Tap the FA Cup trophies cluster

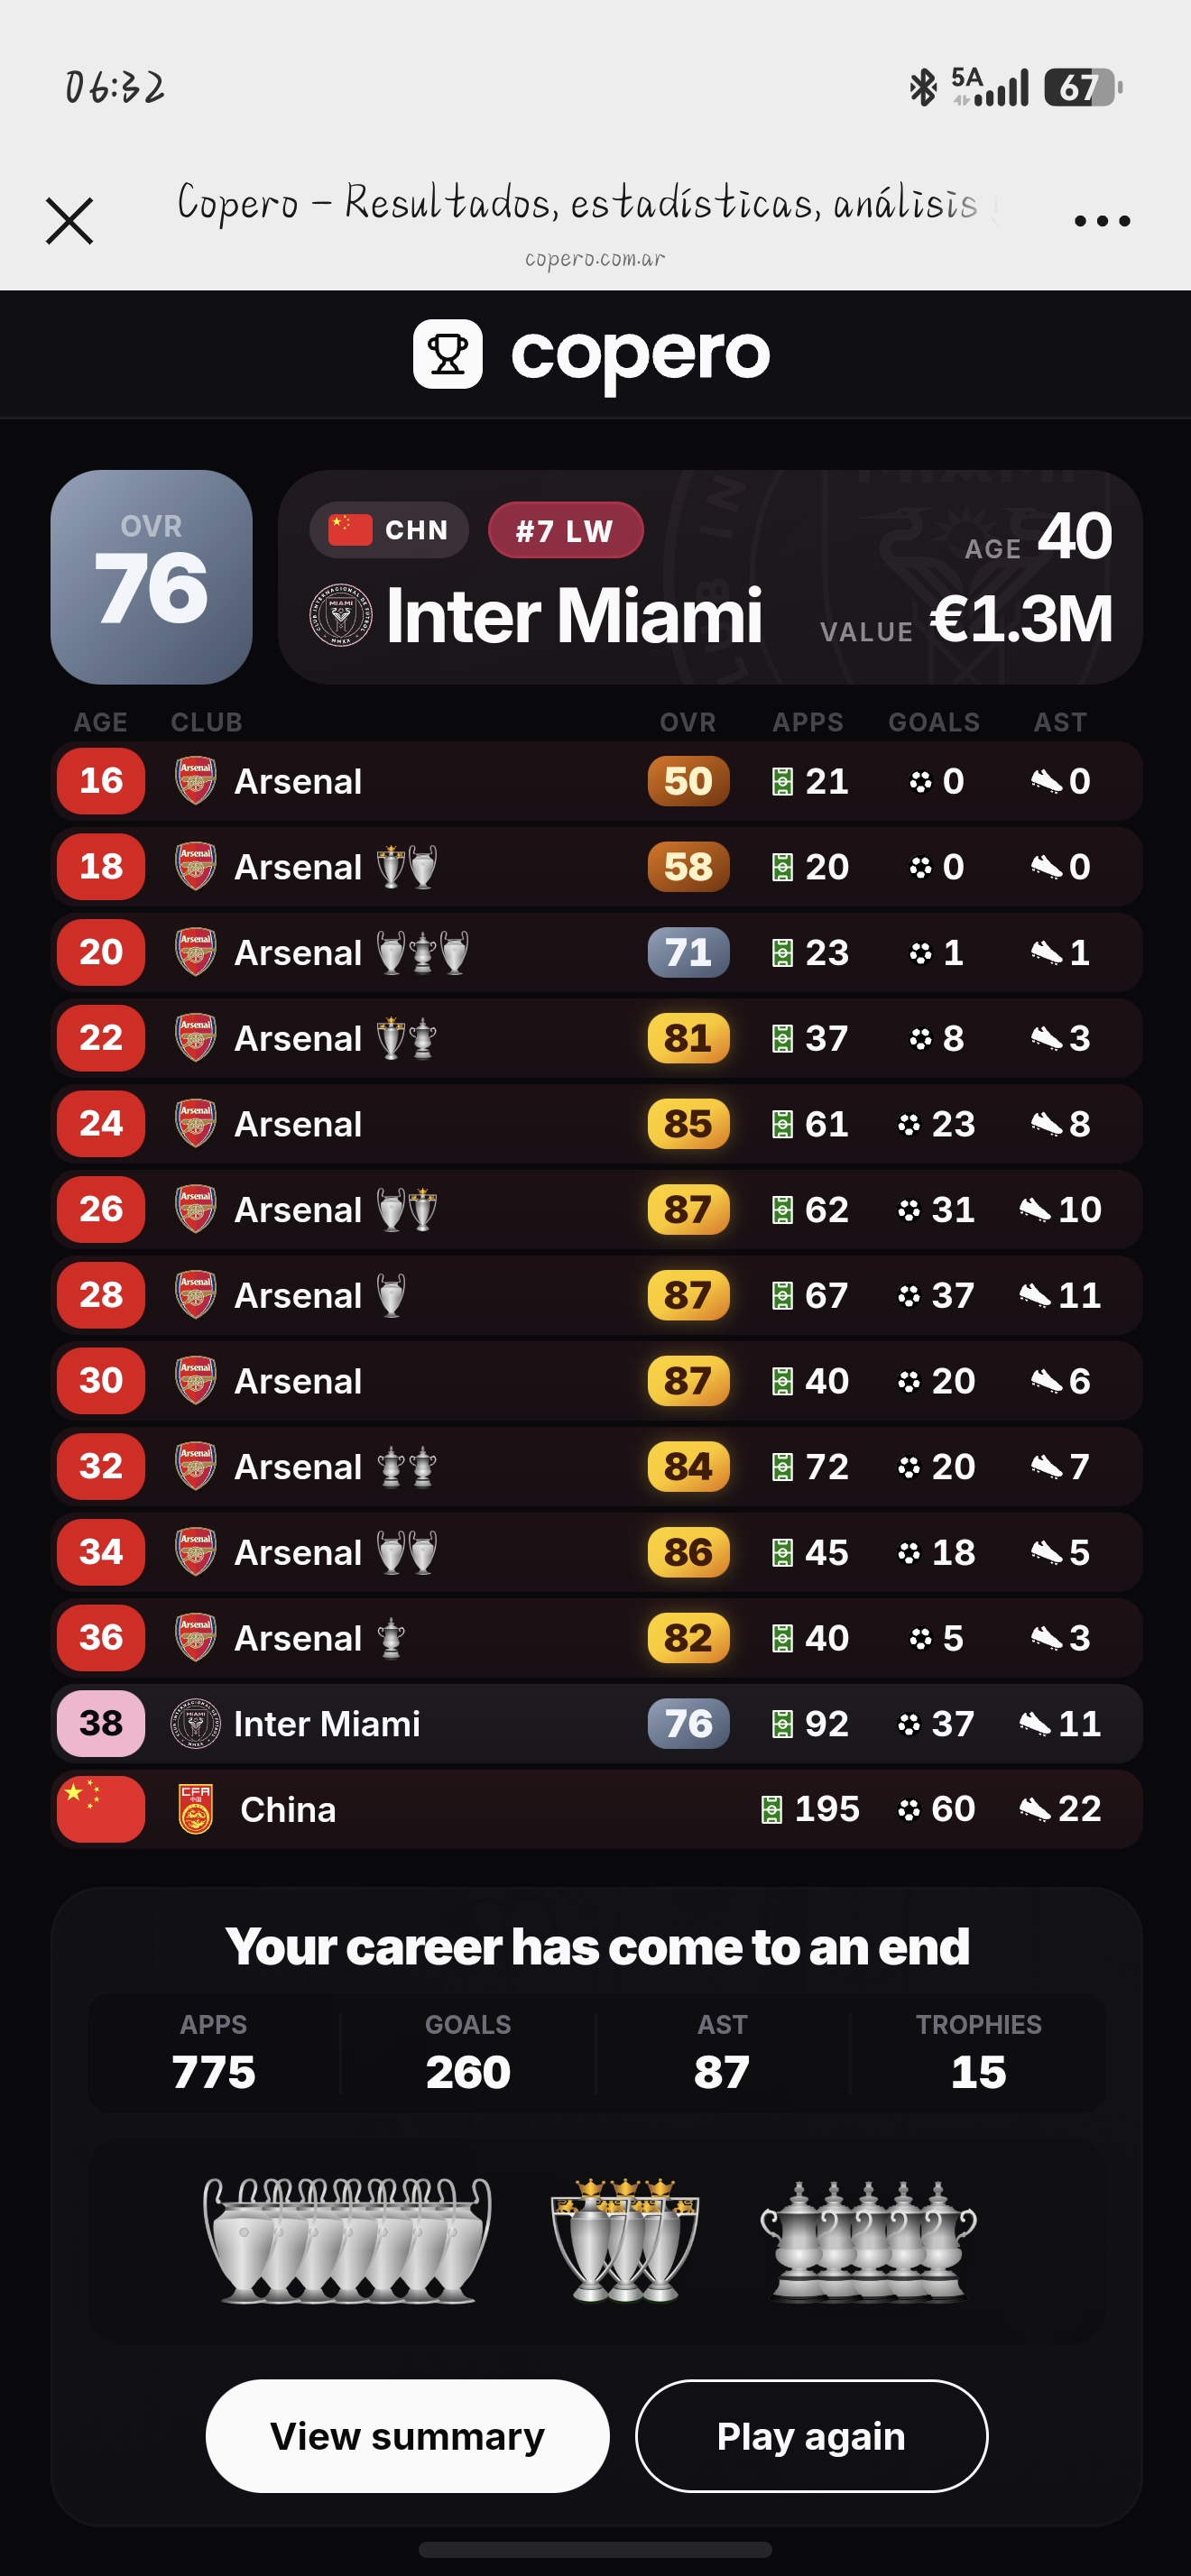868,2240
